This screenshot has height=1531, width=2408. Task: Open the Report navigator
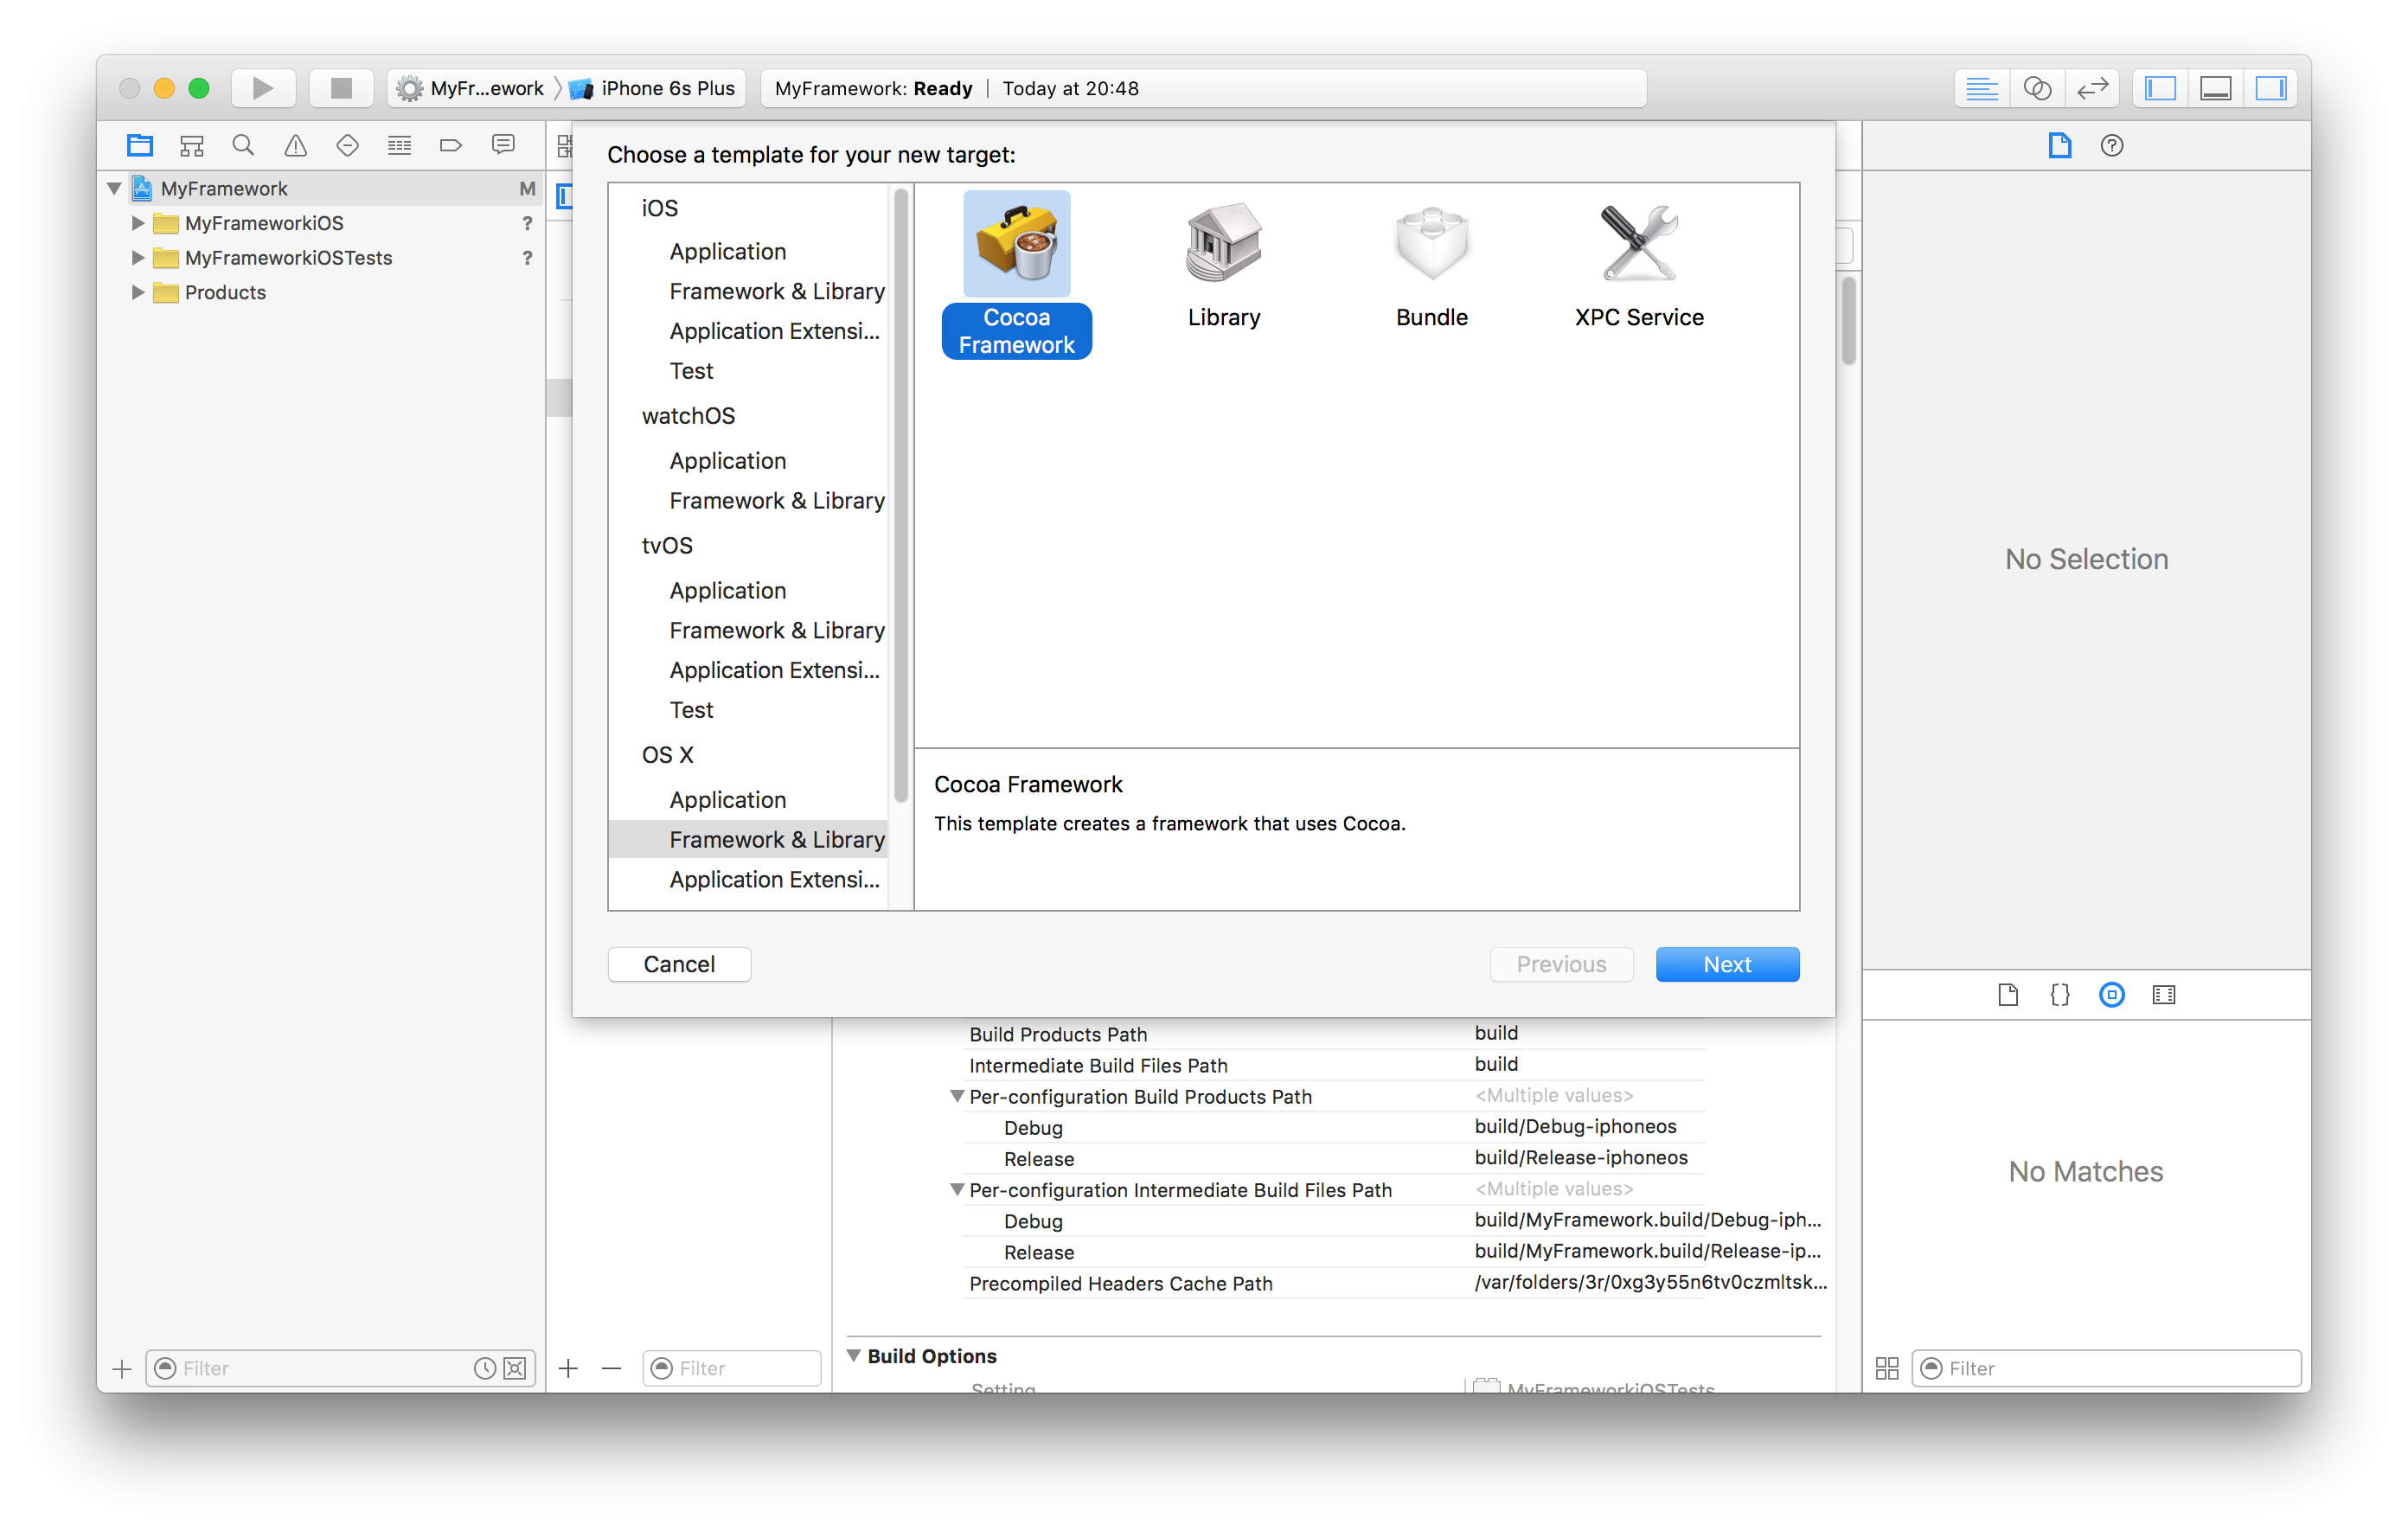503,145
